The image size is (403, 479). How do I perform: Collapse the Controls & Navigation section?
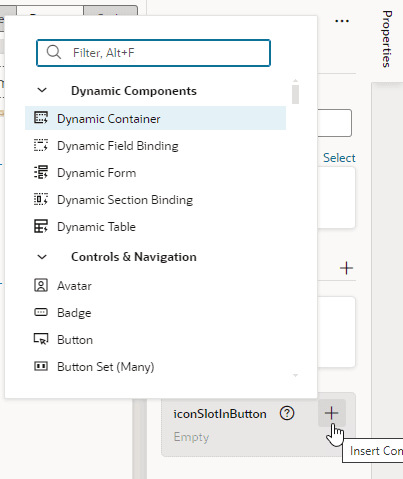tap(42, 257)
